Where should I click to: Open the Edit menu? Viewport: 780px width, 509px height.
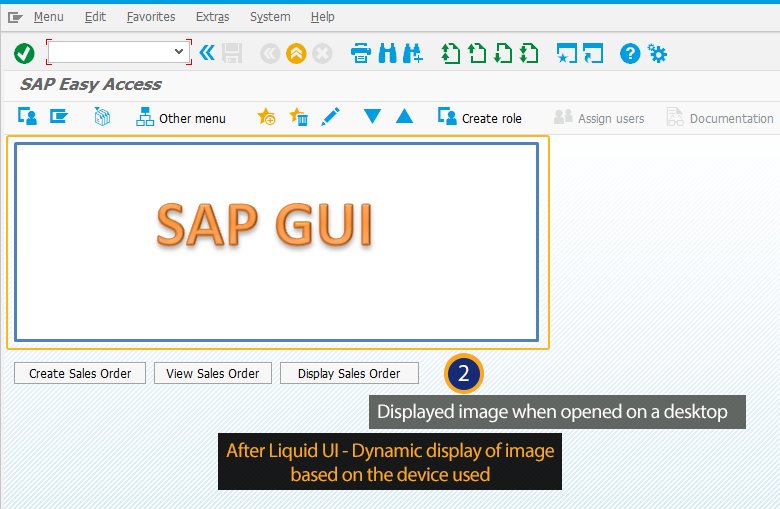[95, 17]
